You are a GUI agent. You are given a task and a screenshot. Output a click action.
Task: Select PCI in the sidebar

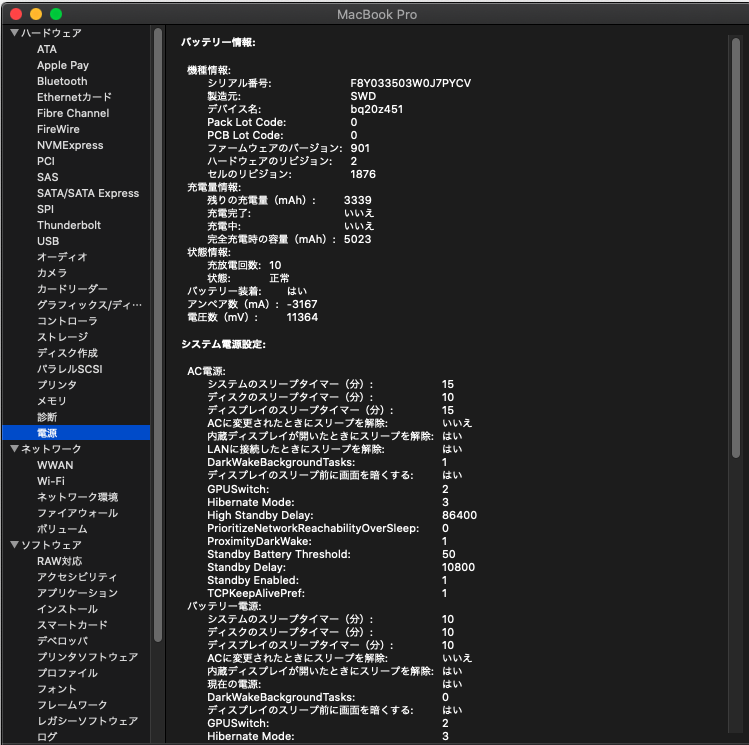tap(46, 161)
